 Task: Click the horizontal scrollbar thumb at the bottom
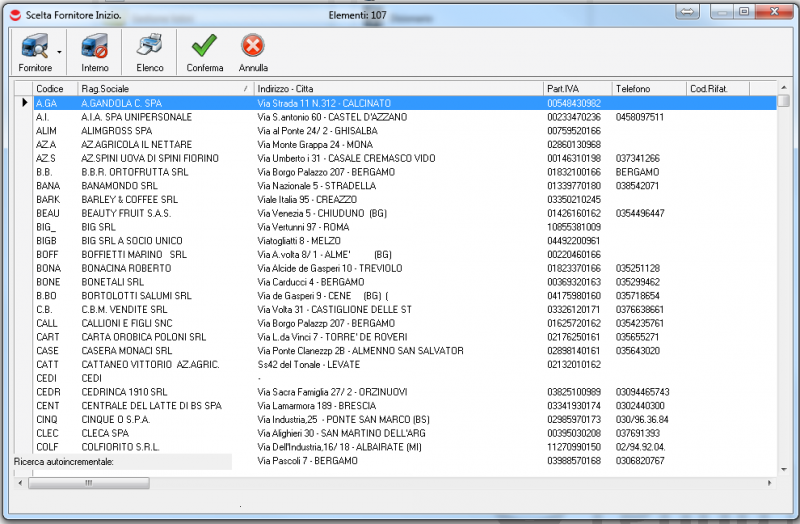(x=88, y=482)
